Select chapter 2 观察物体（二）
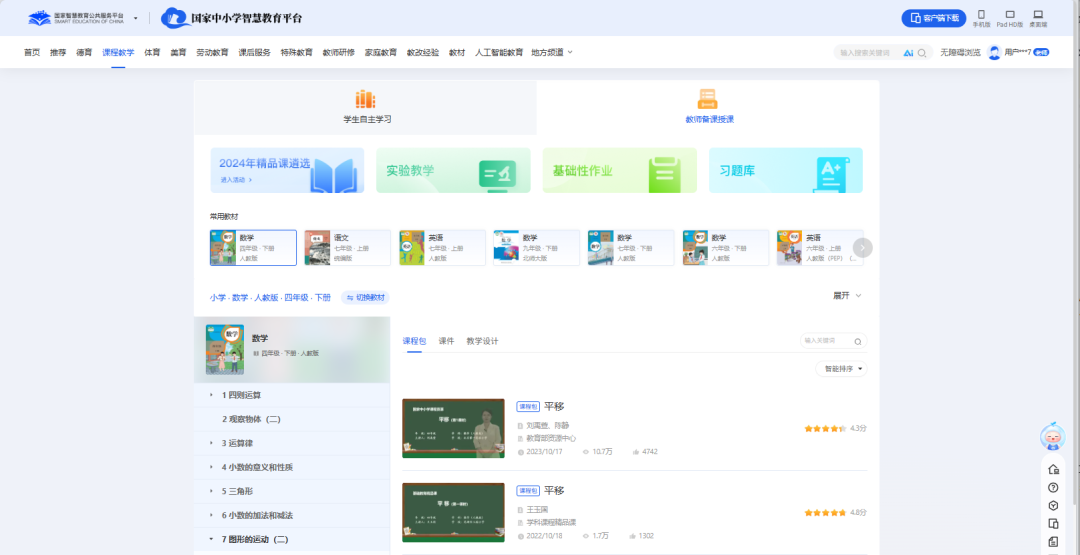The image size is (1080, 555). click(x=292, y=419)
